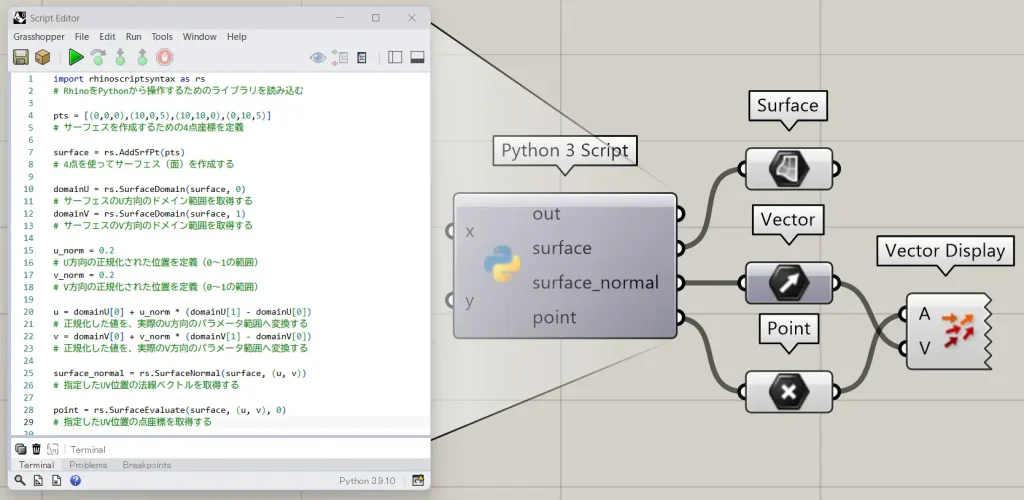The height and width of the screenshot is (500, 1024).
Task: Click the first document icon beside the magnifier
Action: (x=38, y=480)
